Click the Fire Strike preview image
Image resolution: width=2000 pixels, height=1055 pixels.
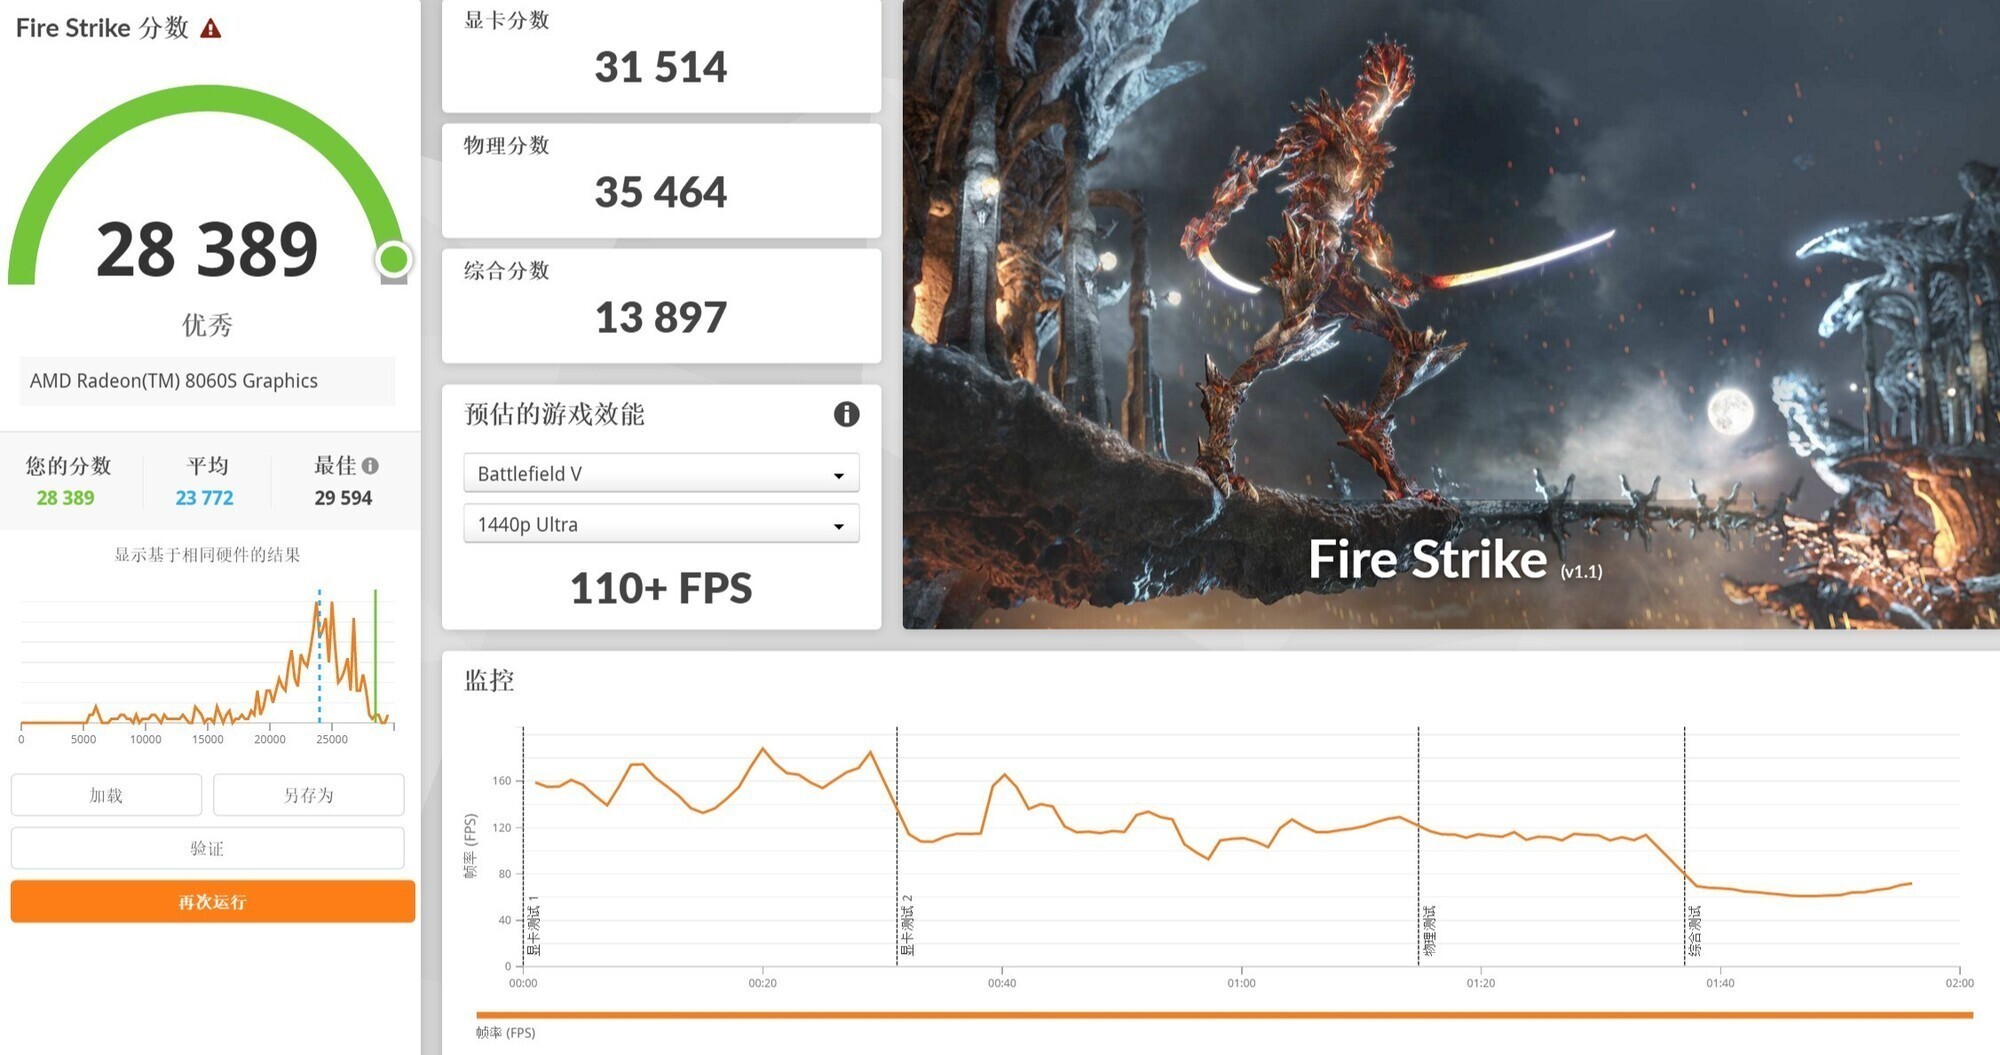[x=1451, y=314]
